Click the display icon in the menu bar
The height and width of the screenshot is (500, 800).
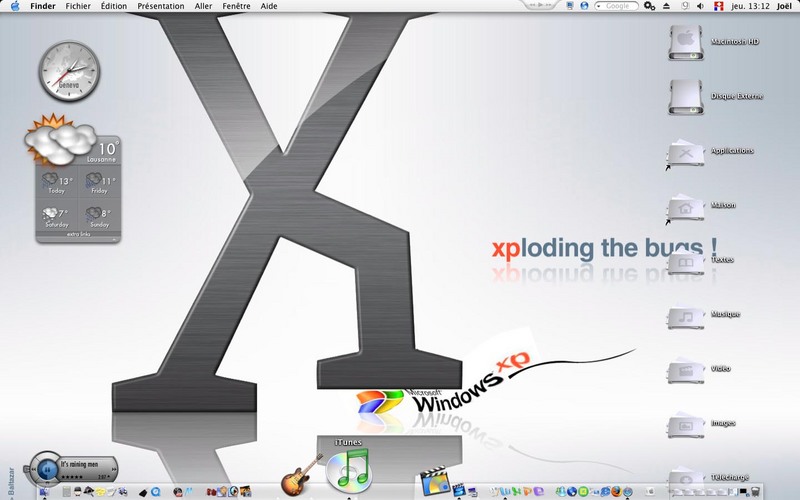(570, 6)
